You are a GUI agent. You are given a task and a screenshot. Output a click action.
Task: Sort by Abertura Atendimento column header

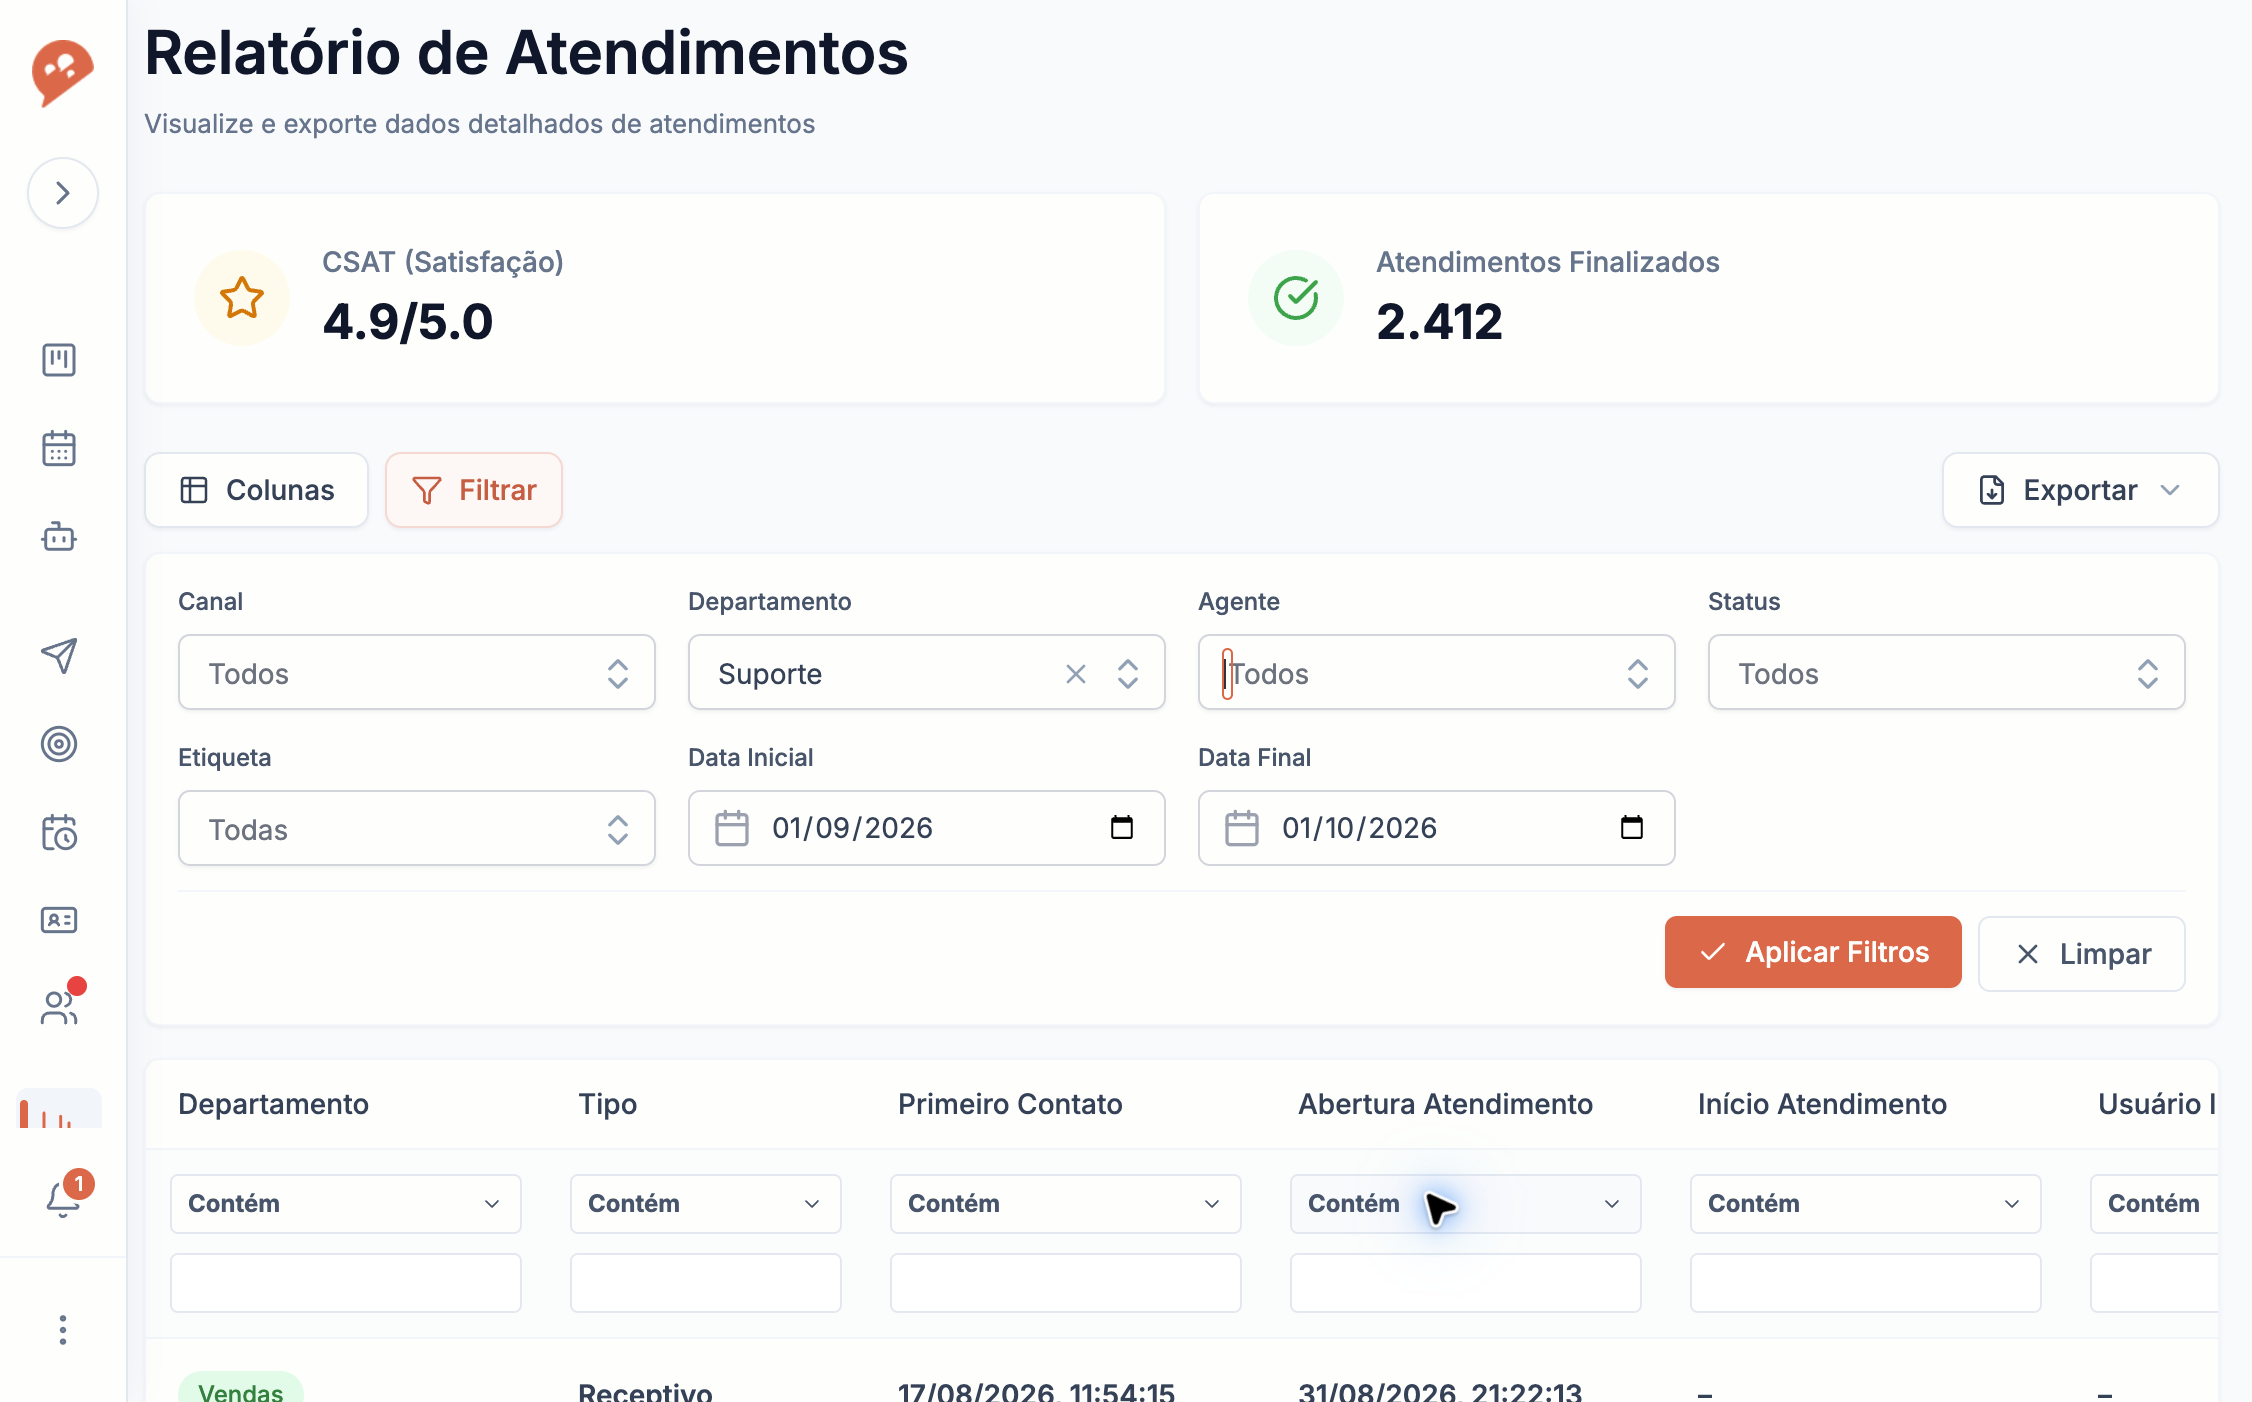pyautogui.click(x=1445, y=1104)
